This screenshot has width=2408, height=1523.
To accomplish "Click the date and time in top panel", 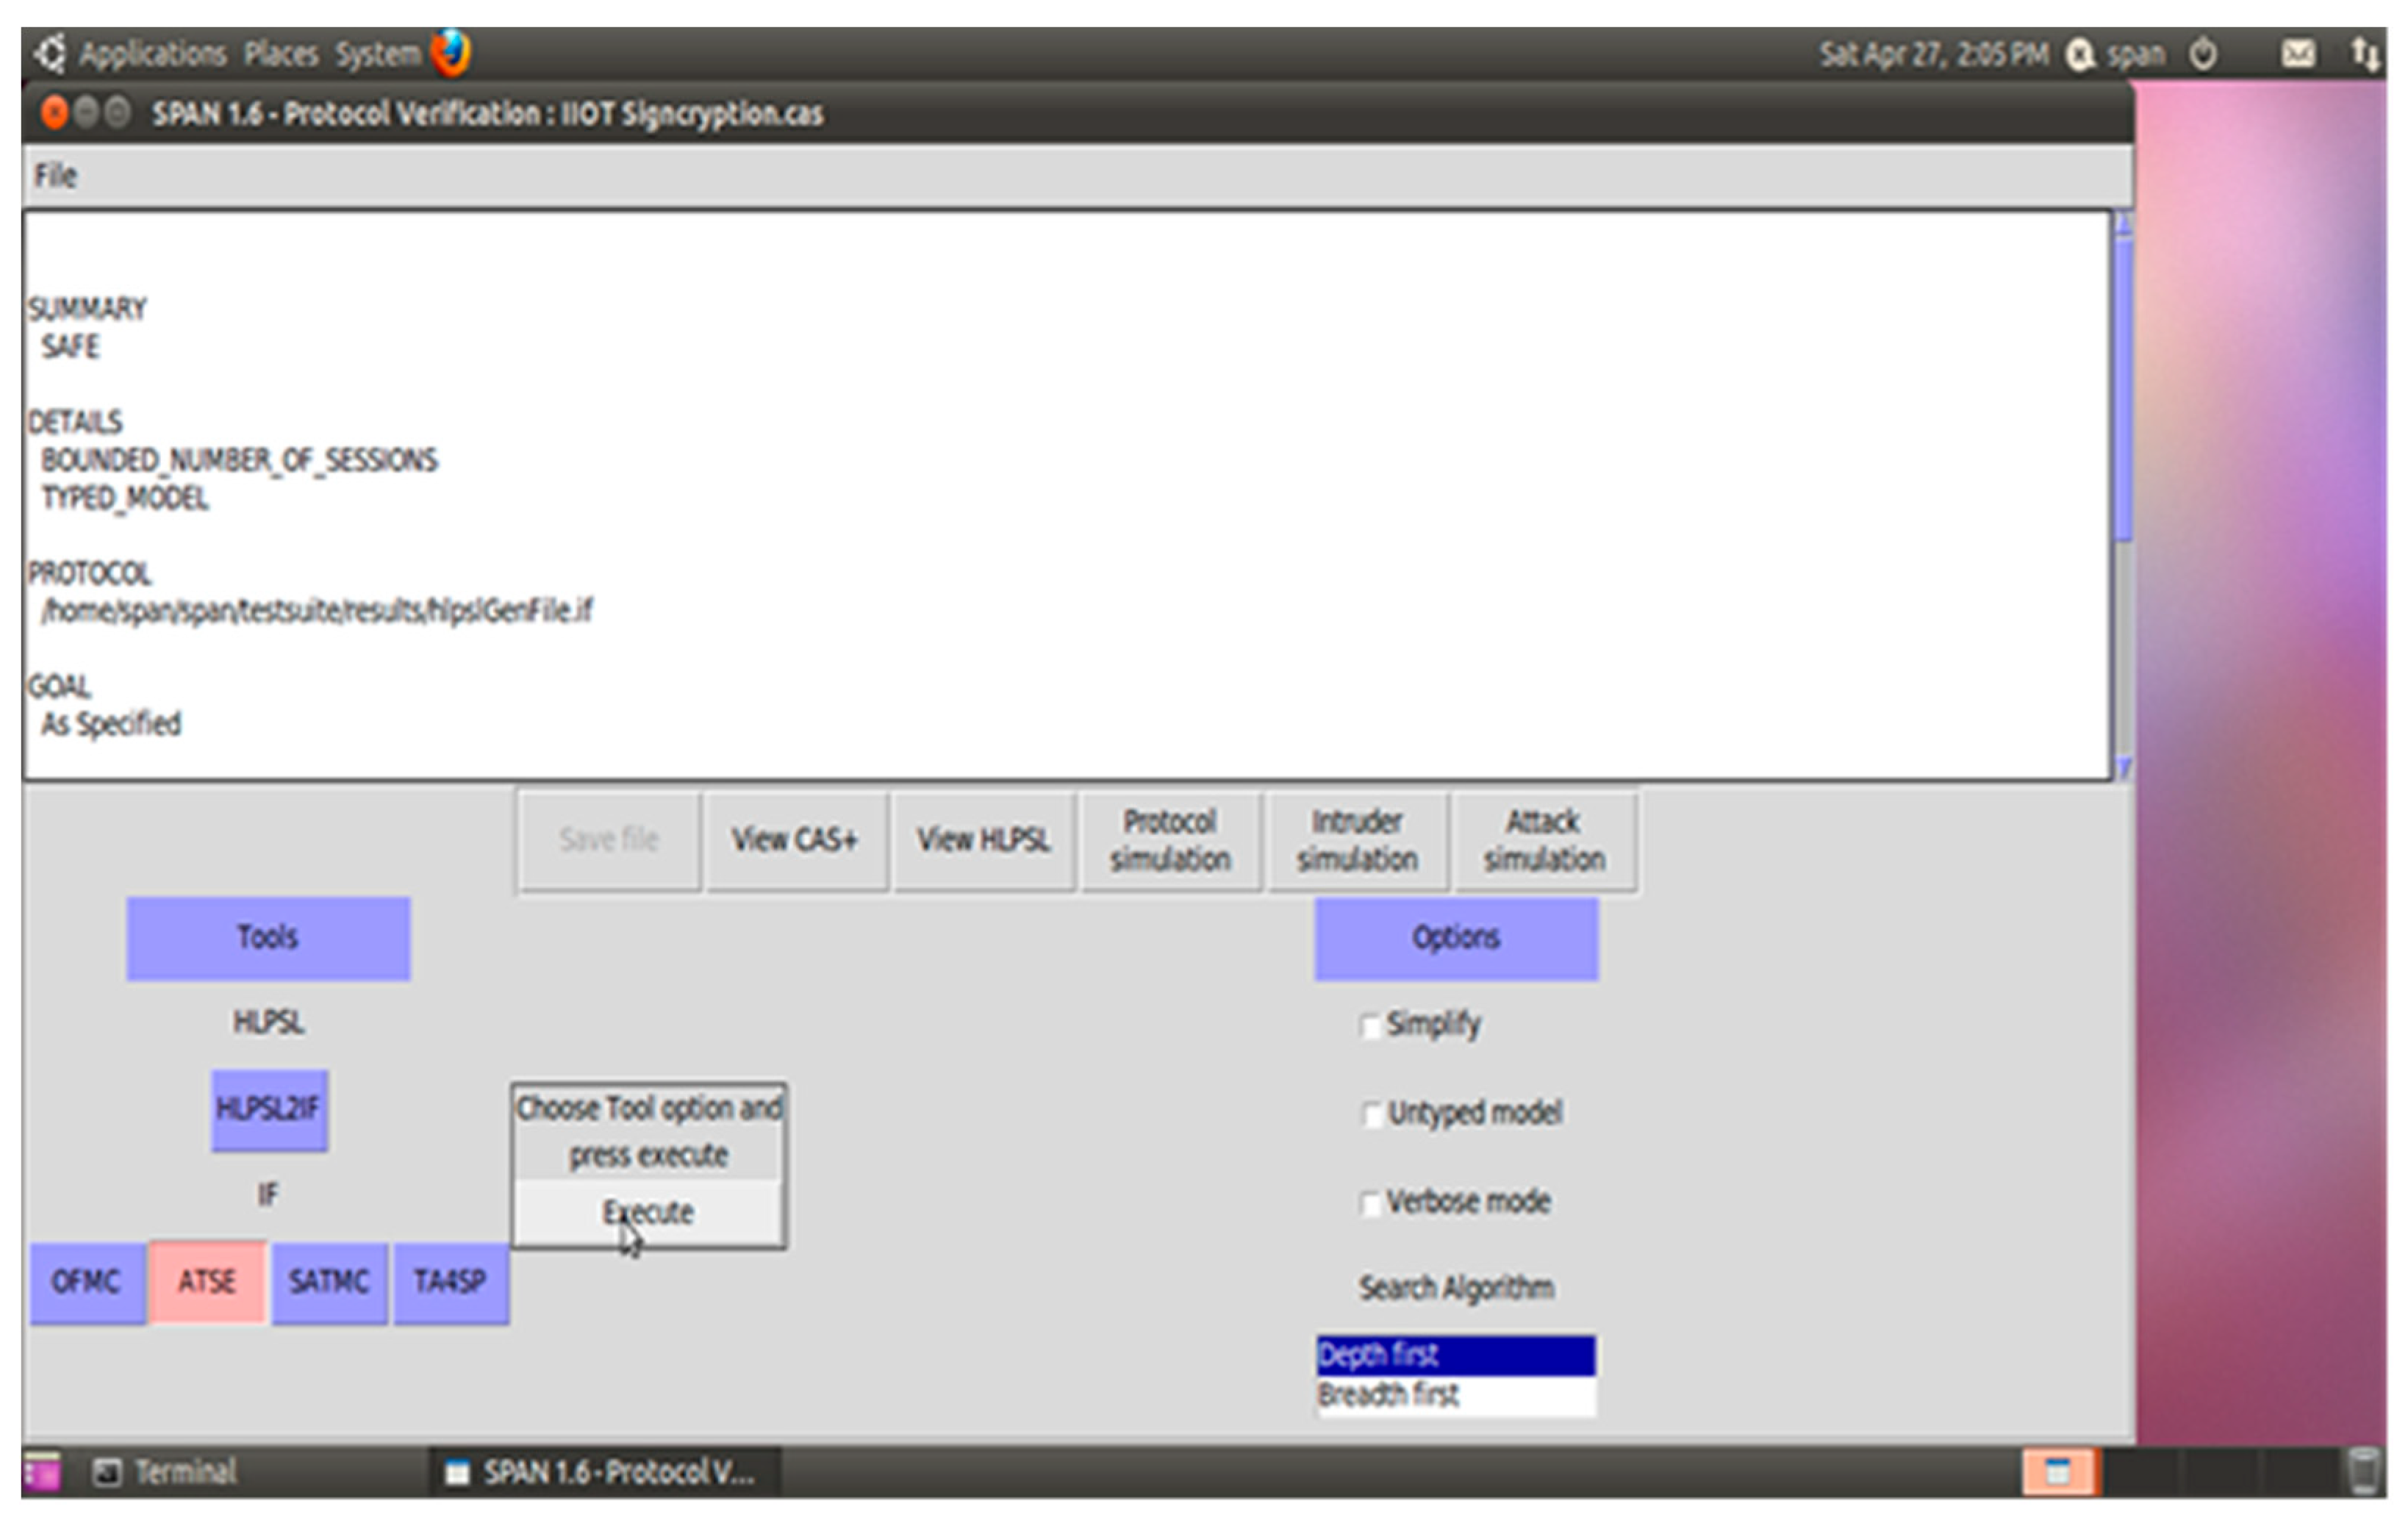I will point(1934,54).
